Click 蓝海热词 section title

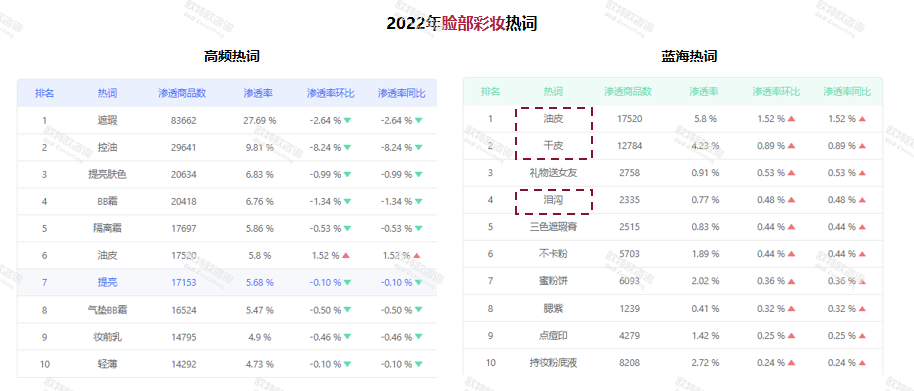click(x=689, y=57)
